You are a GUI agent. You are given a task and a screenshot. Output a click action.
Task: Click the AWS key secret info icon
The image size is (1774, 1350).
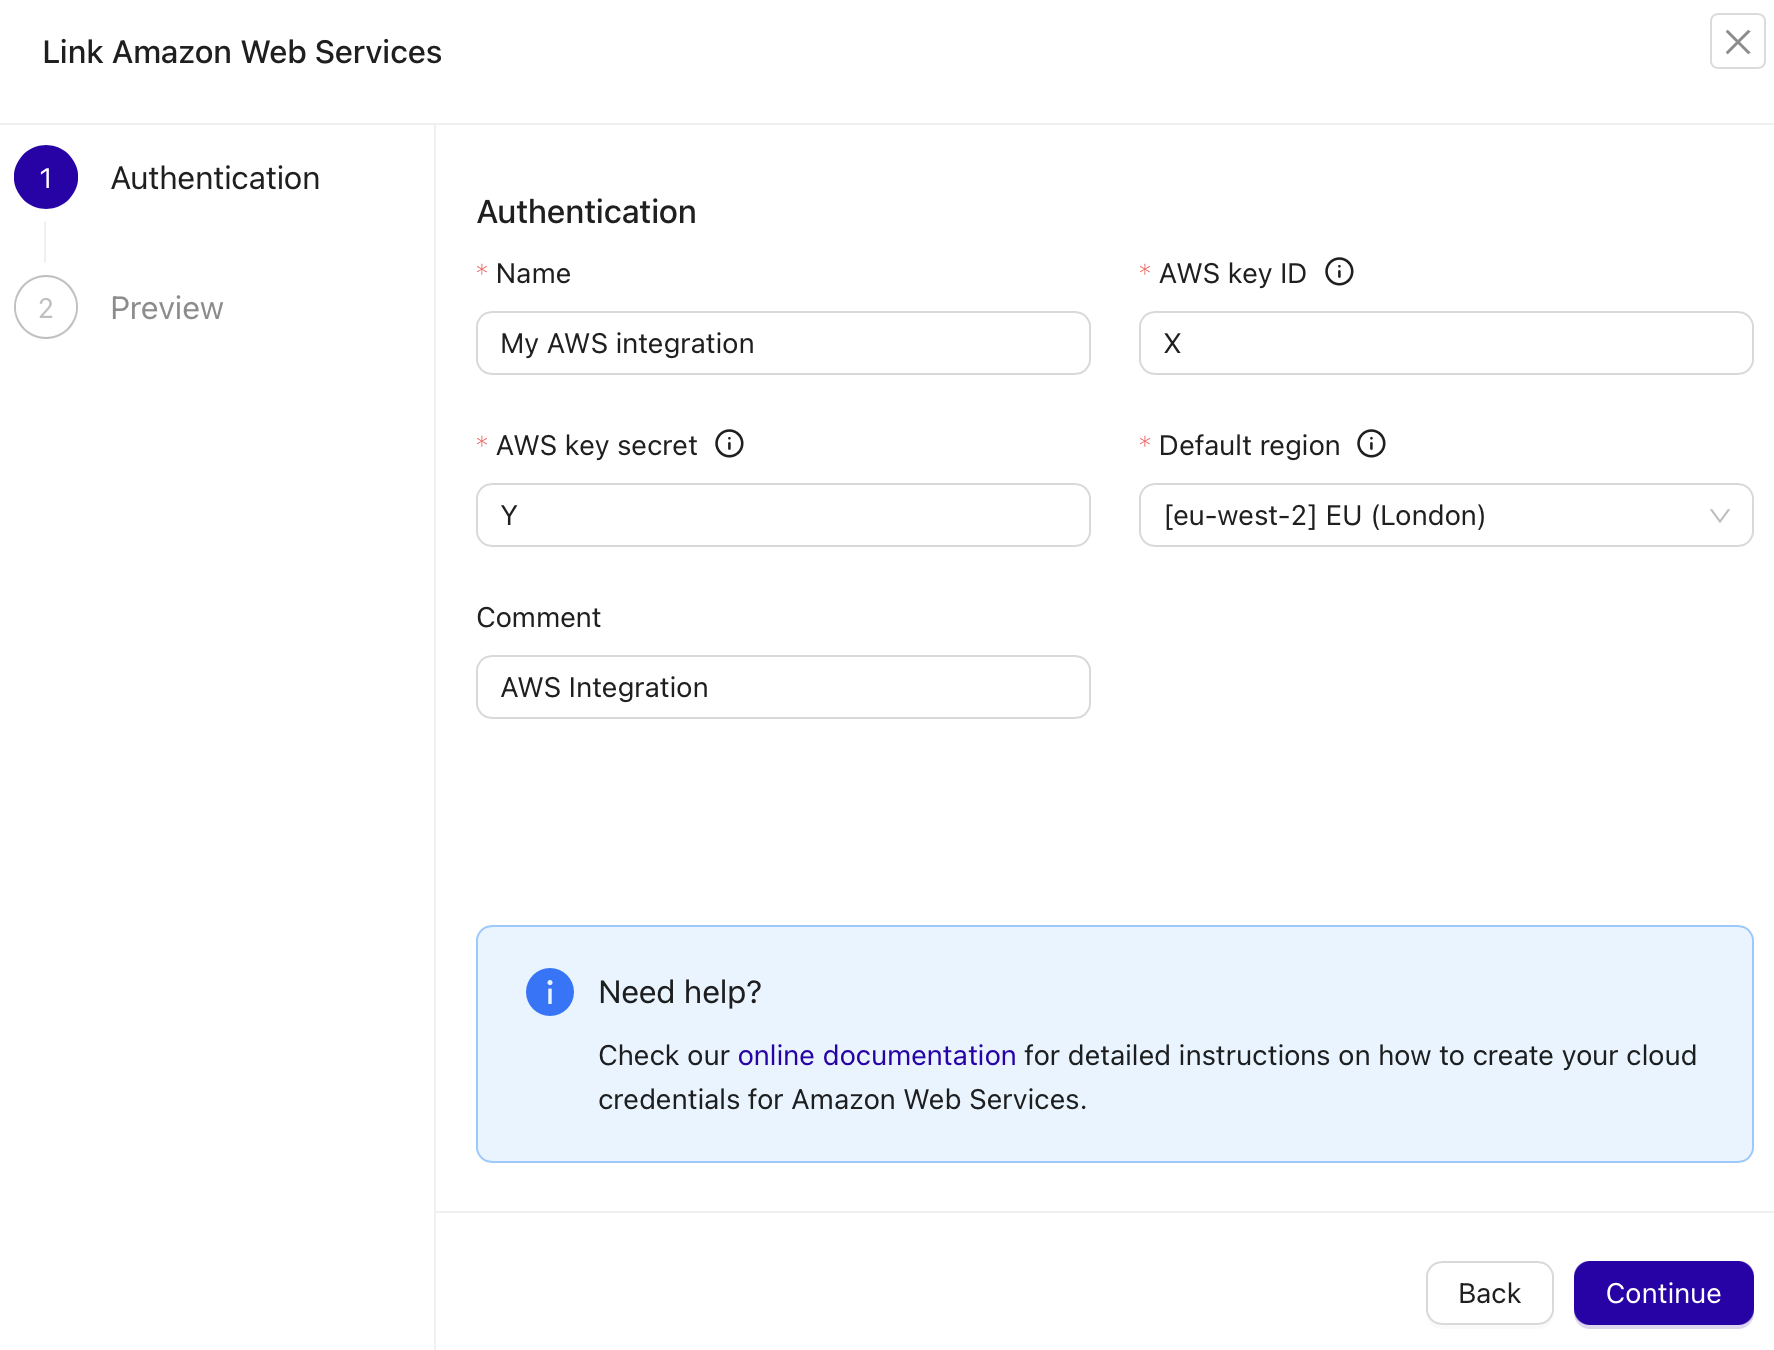point(730,444)
